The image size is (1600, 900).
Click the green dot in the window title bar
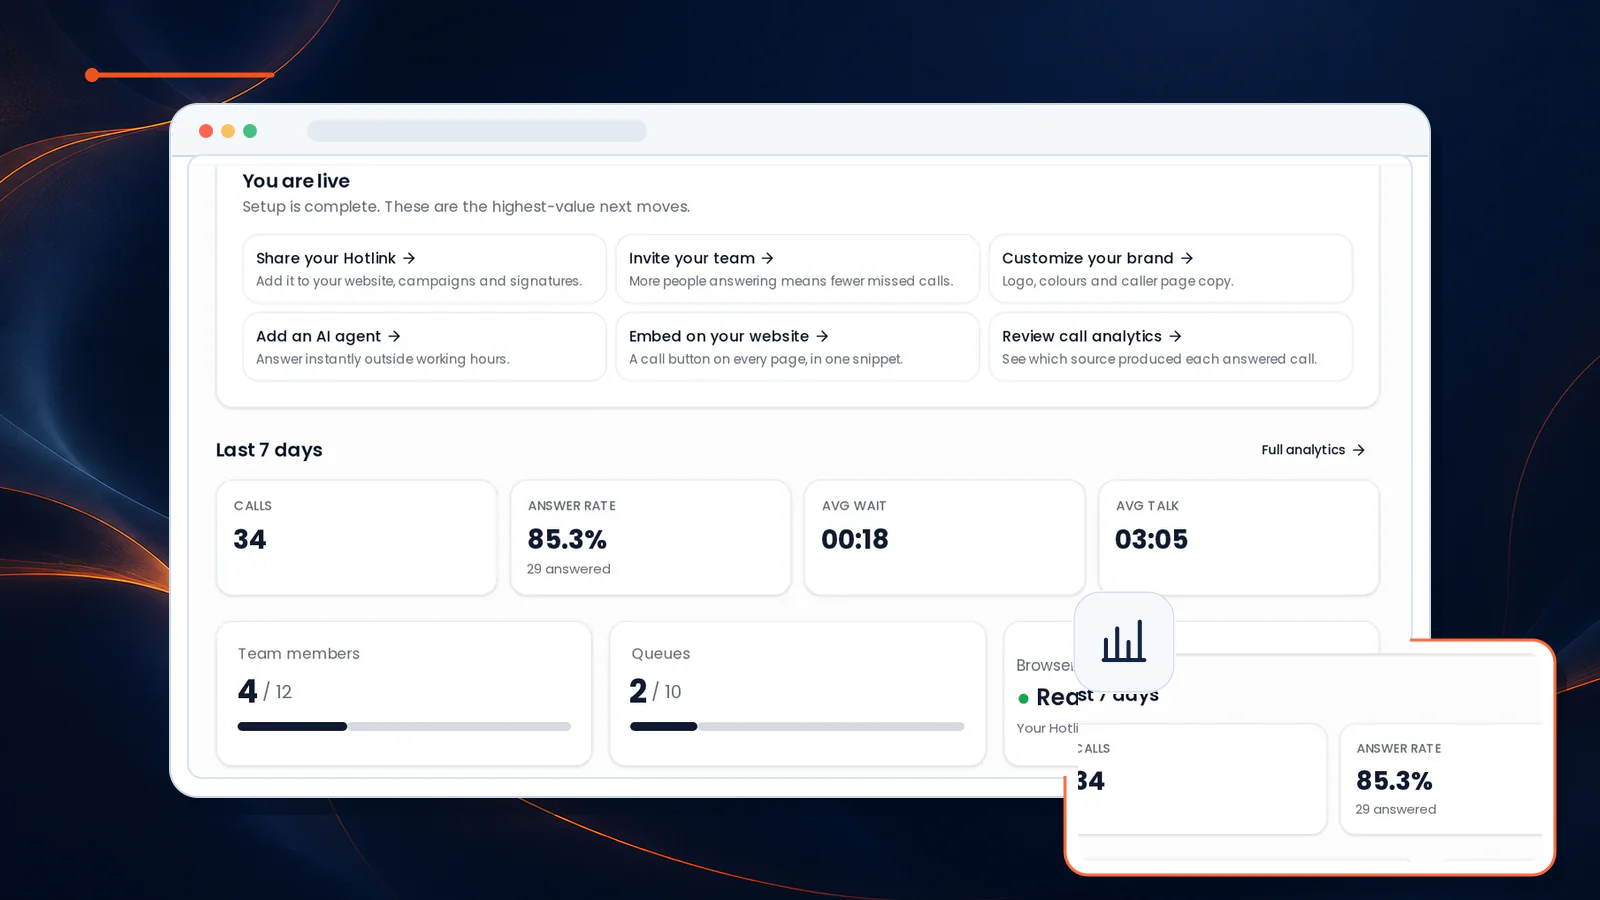coord(250,131)
